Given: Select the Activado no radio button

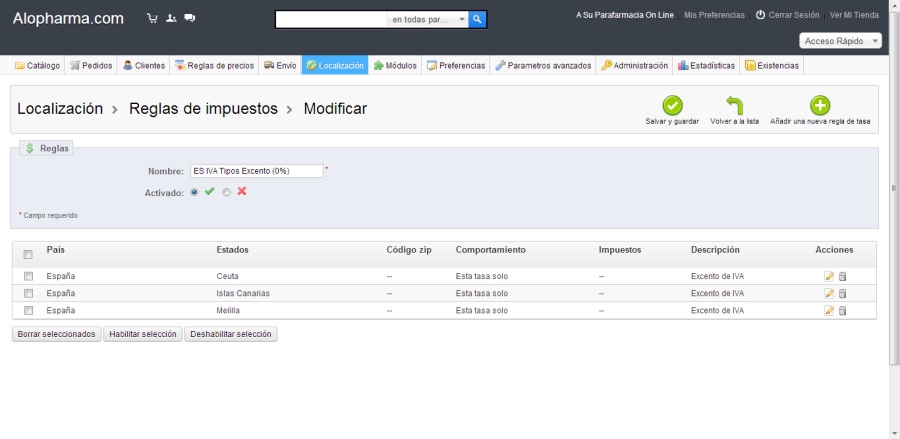Looking at the screenshot, I should [x=227, y=192].
